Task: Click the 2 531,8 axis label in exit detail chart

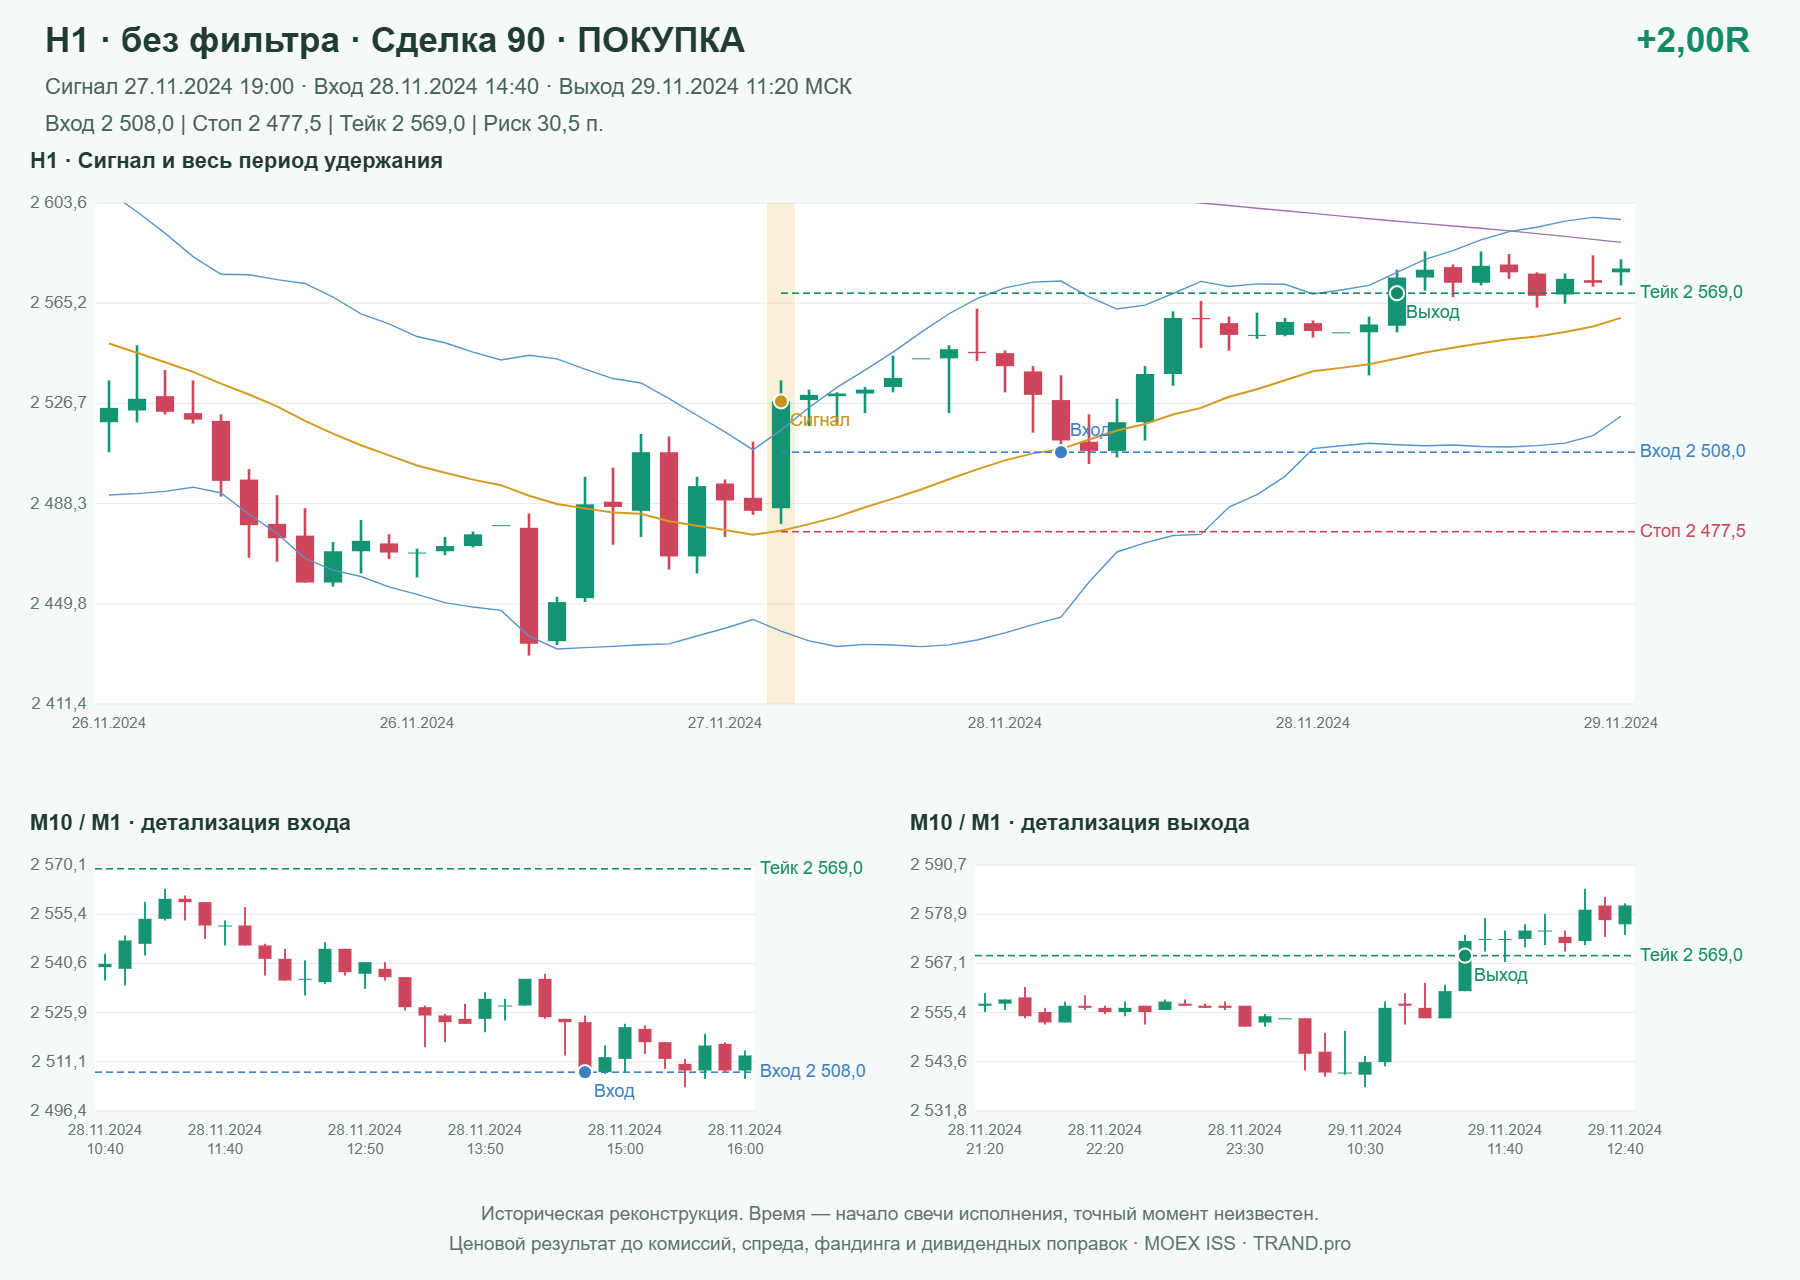Action: [x=939, y=1111]
